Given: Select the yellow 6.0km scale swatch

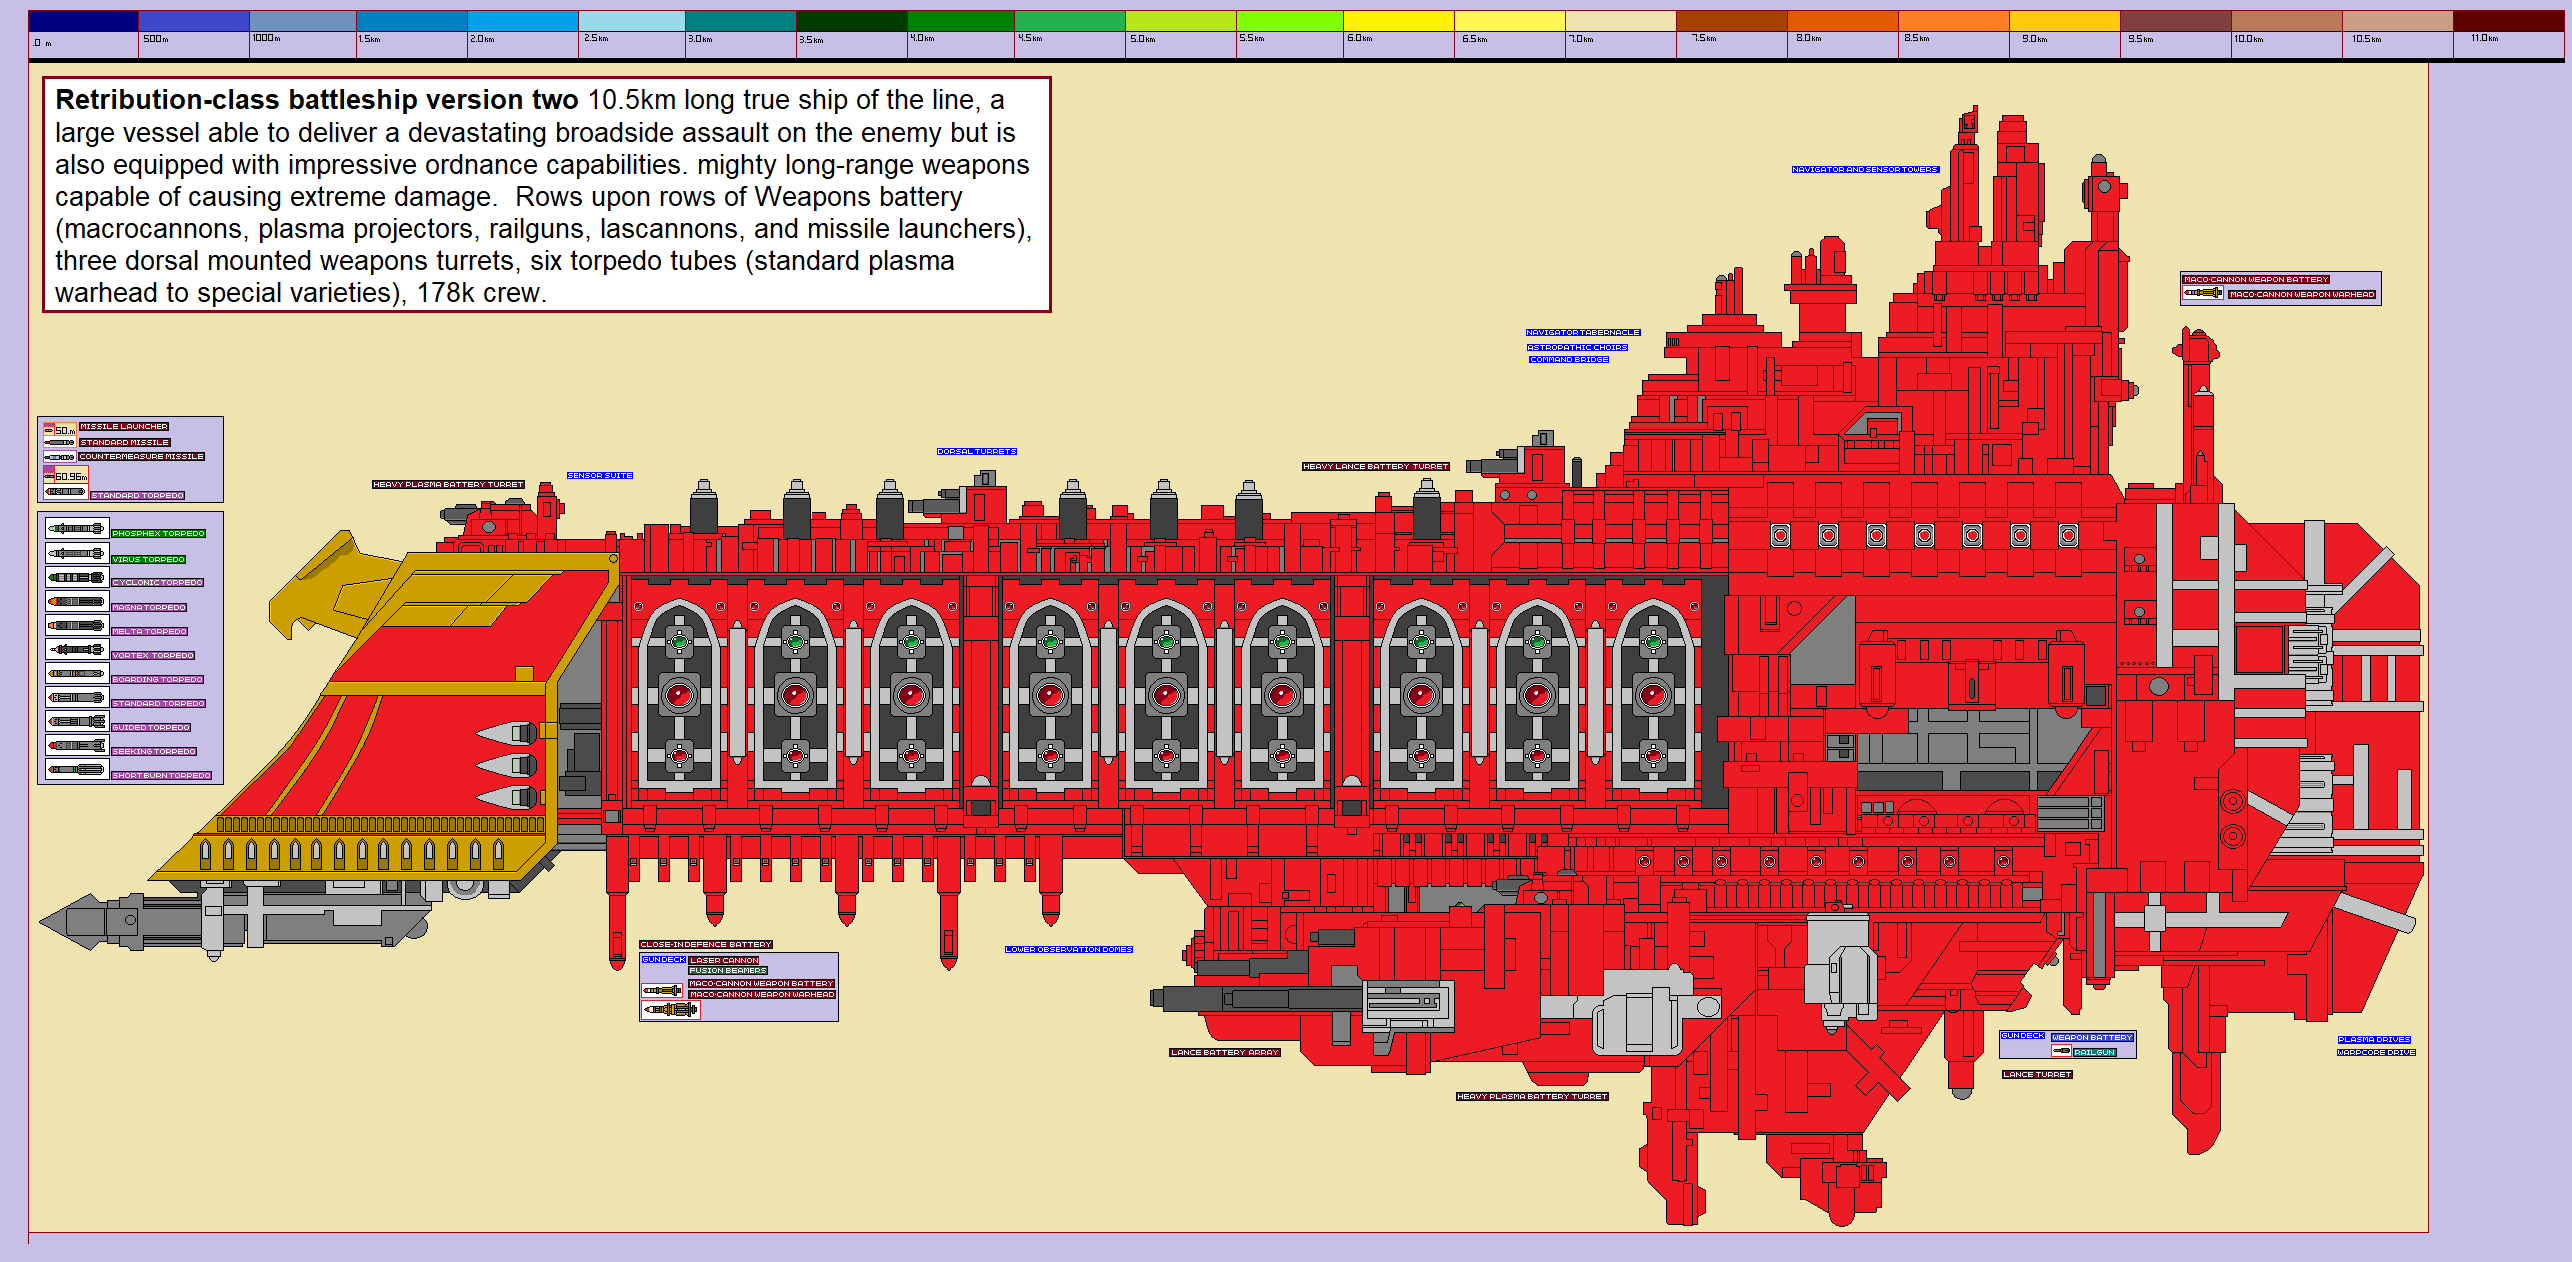Looking at the screenshot, I should point(1398,21).
